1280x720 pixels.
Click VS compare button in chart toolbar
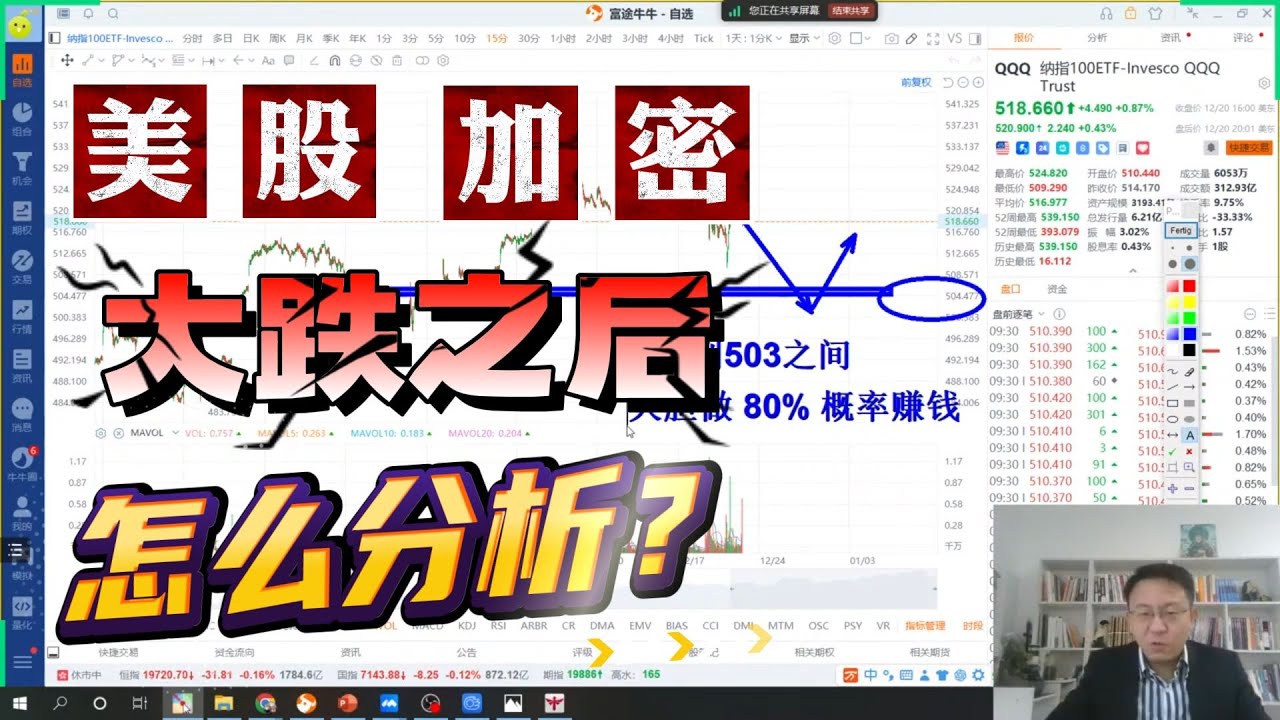[x=954, y=38]
